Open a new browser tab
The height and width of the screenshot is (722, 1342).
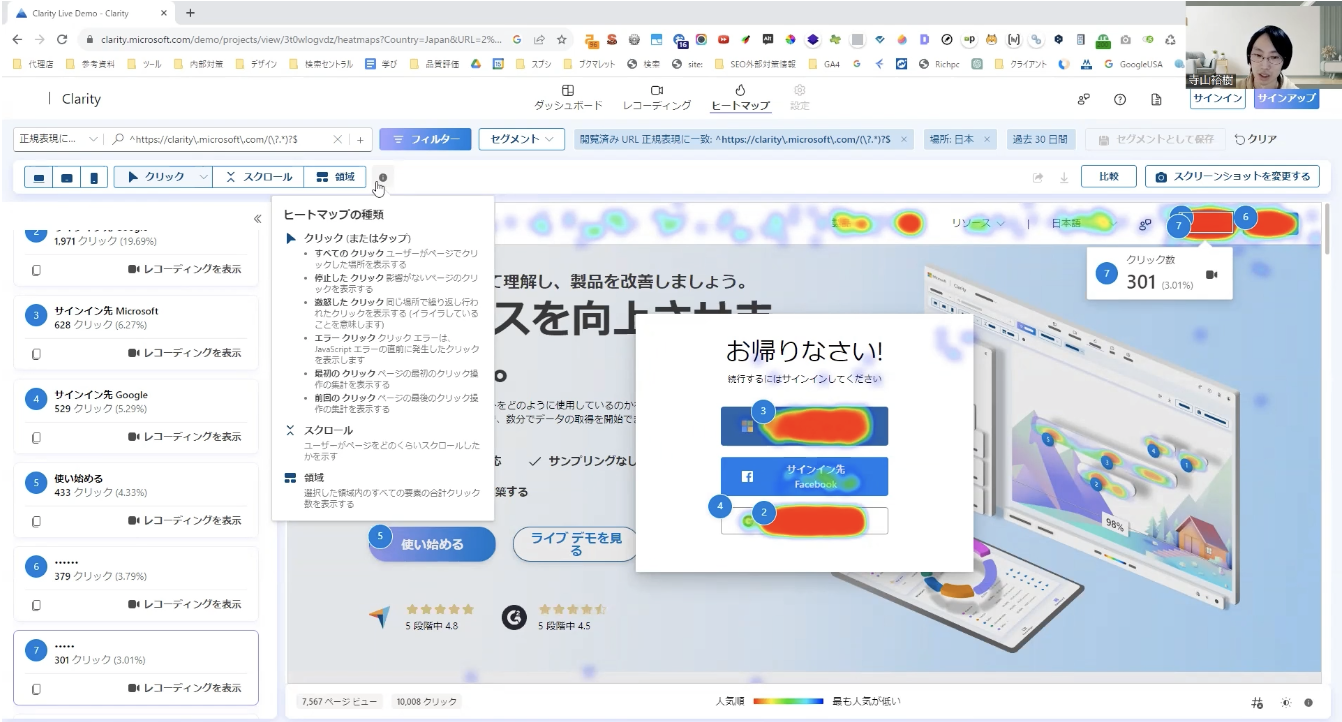[x=190, y=13]
